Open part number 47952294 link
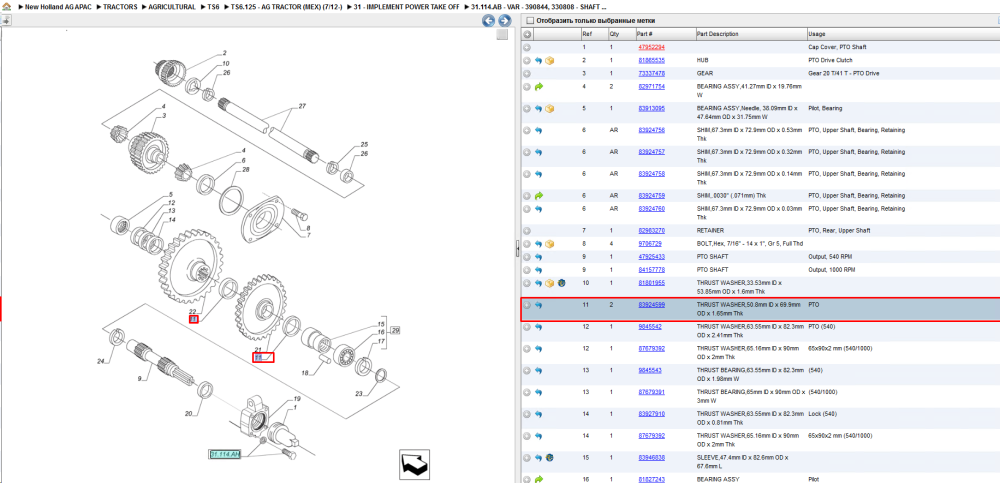Screen dimensions: 1000x483 652,47
